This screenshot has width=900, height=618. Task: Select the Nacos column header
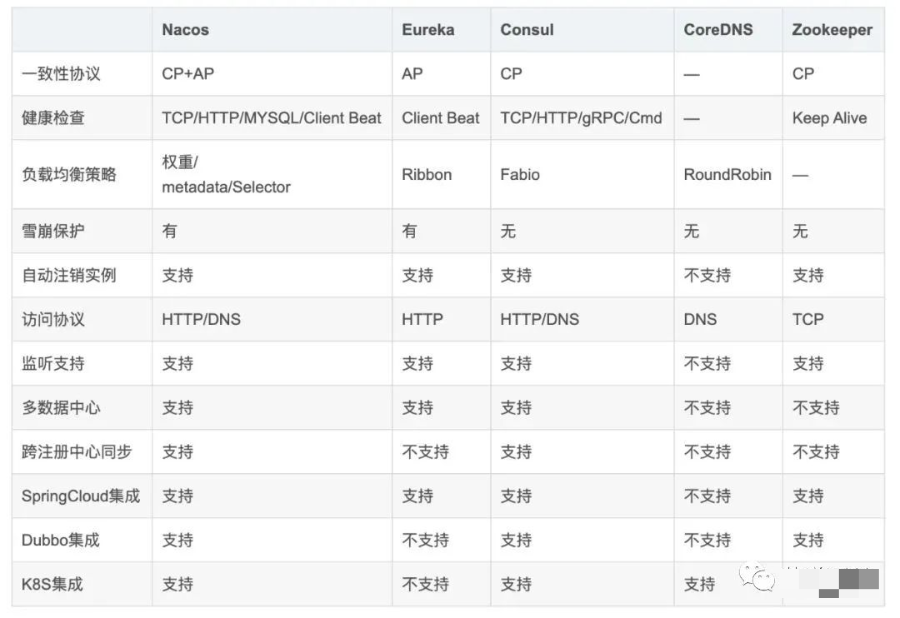[186, 30]
